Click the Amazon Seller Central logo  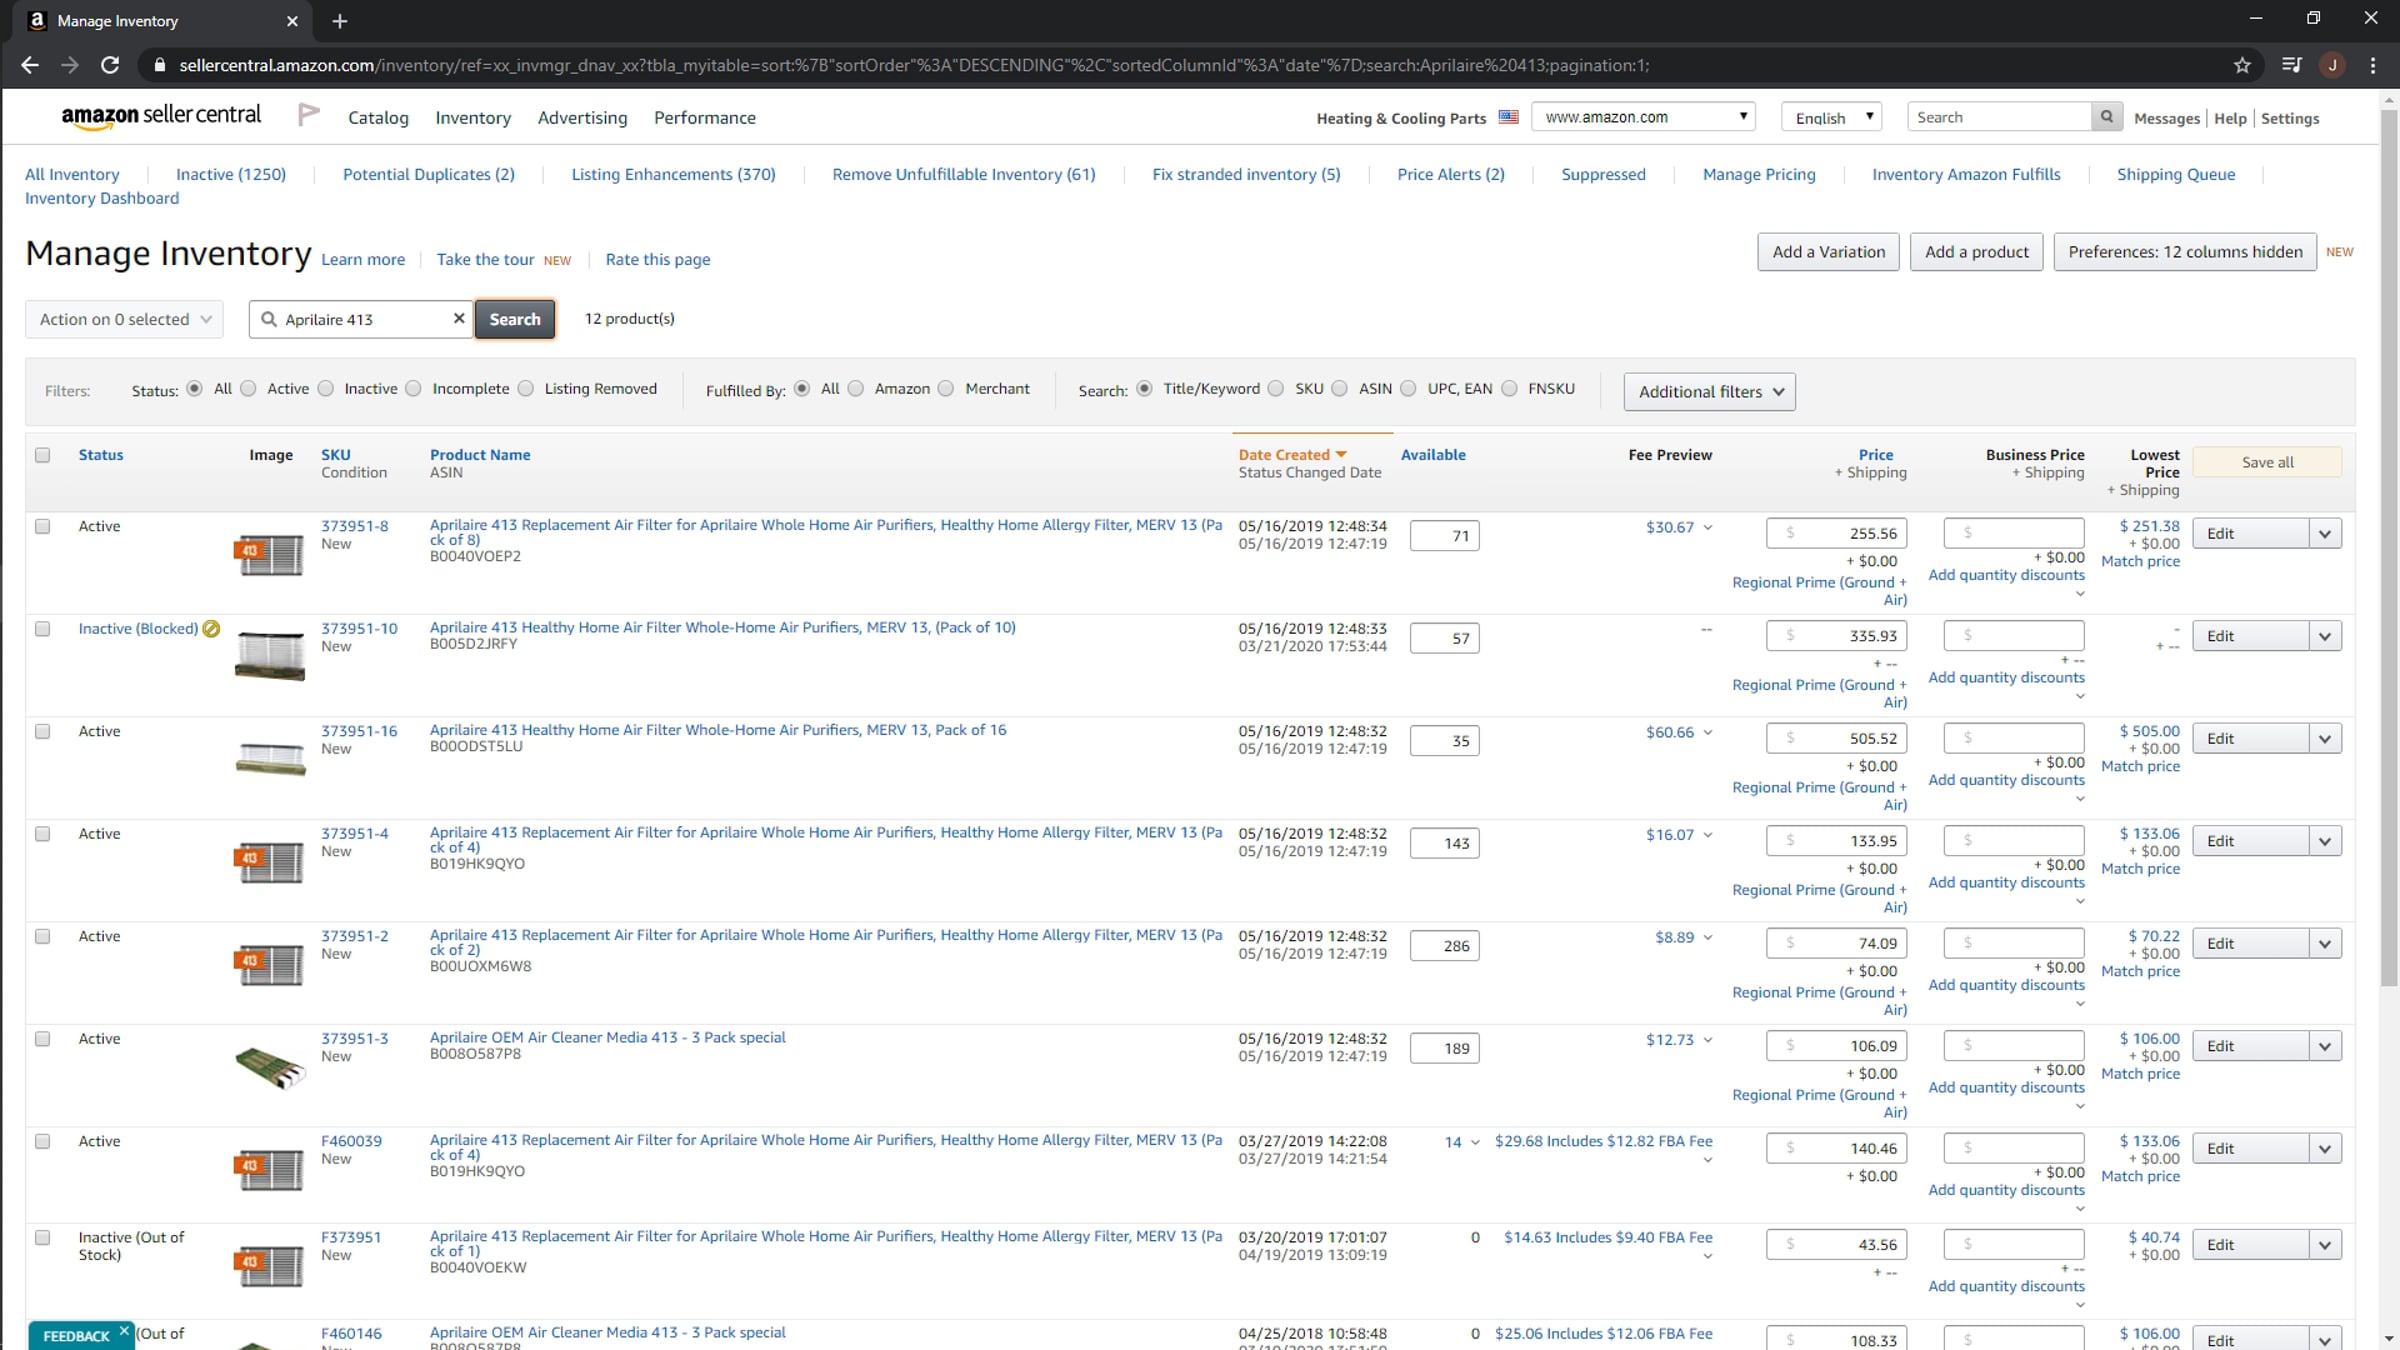(x=161, y=116)
